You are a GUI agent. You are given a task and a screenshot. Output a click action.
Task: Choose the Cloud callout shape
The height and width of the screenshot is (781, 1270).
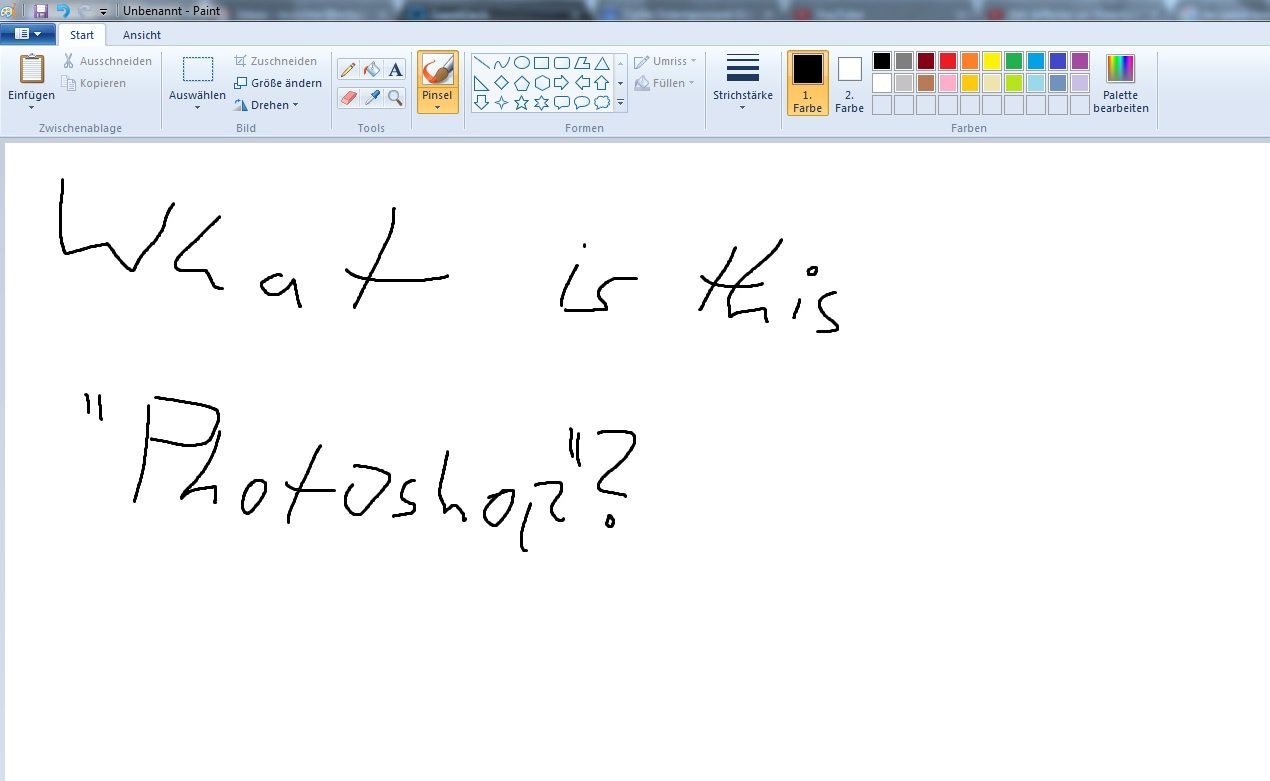(x=602, y=102)
